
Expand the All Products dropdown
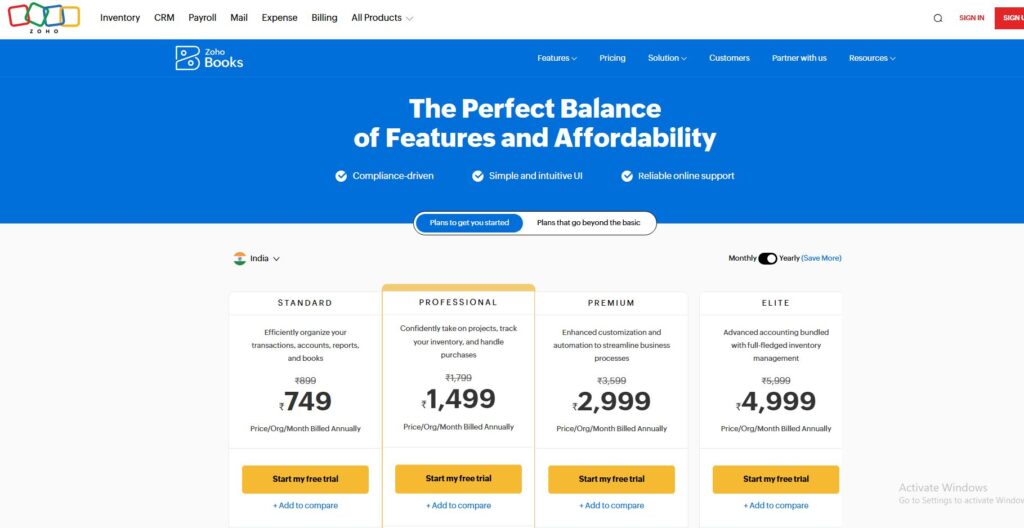tap(382, 18)
